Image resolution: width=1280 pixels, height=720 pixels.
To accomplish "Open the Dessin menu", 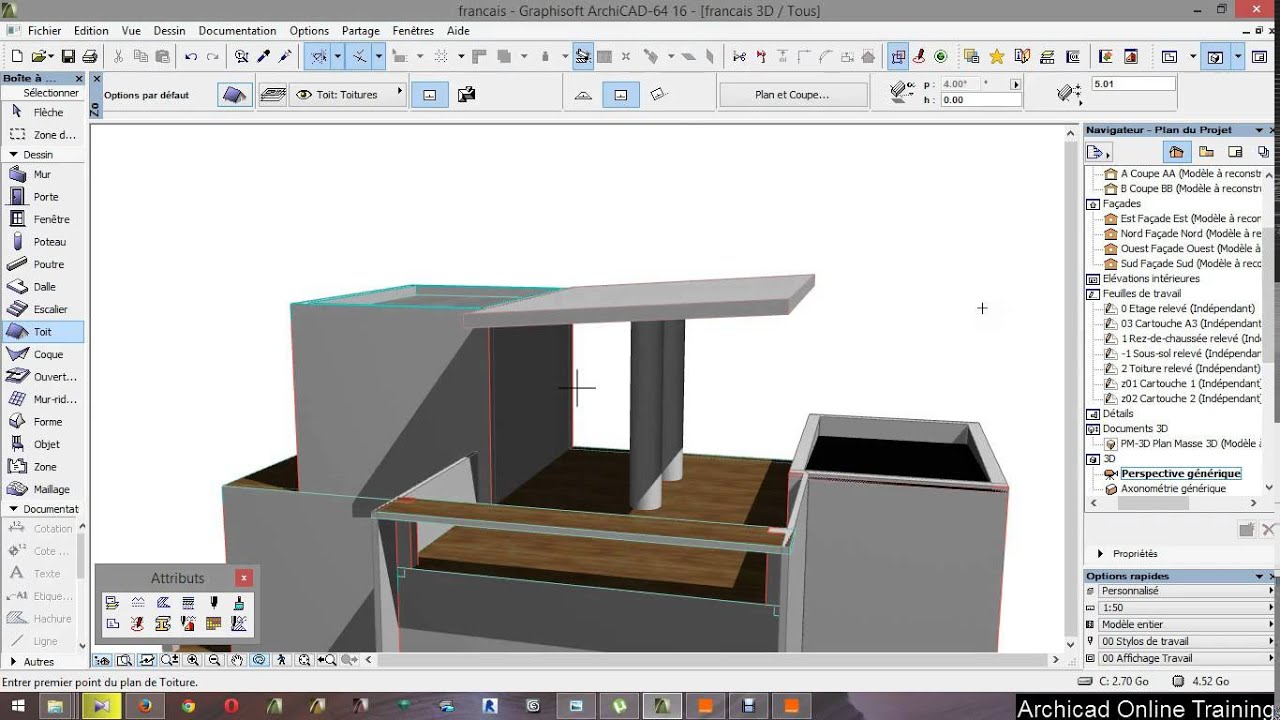I will click(x=169, y=31).
